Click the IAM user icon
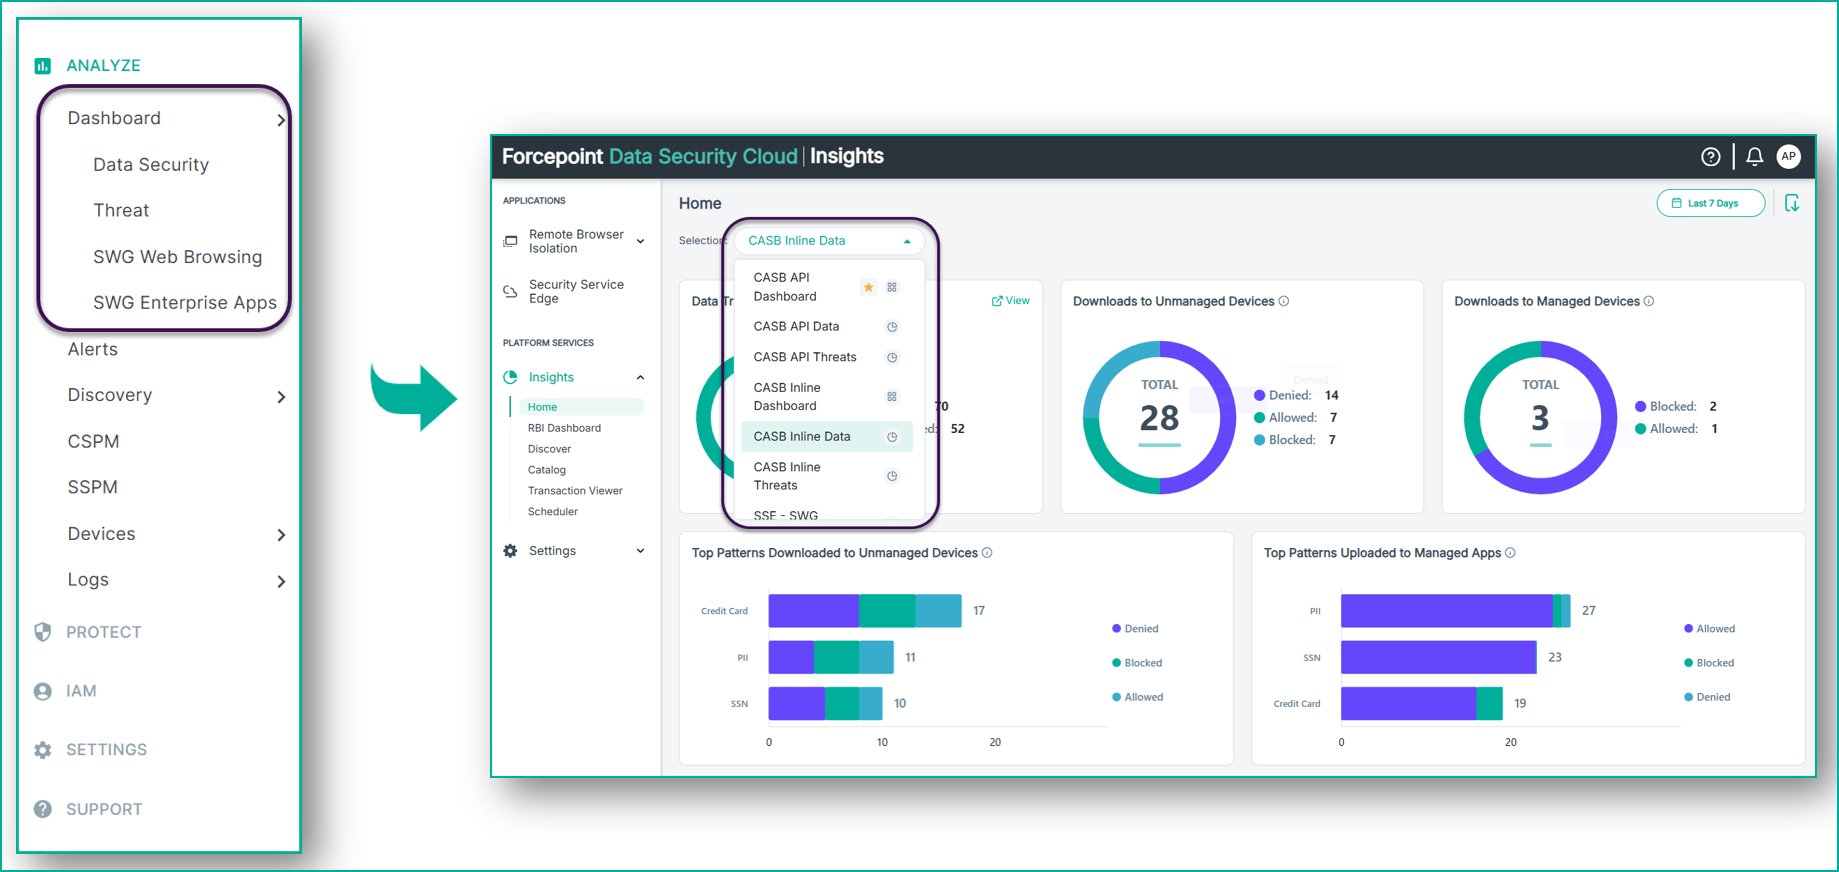The image size is (1839, 872). pos(42,691)
